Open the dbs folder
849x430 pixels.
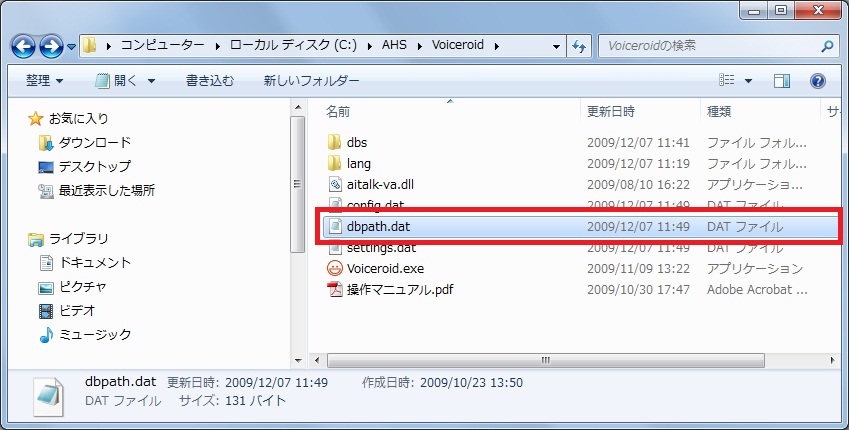click(x=356, y=142)
